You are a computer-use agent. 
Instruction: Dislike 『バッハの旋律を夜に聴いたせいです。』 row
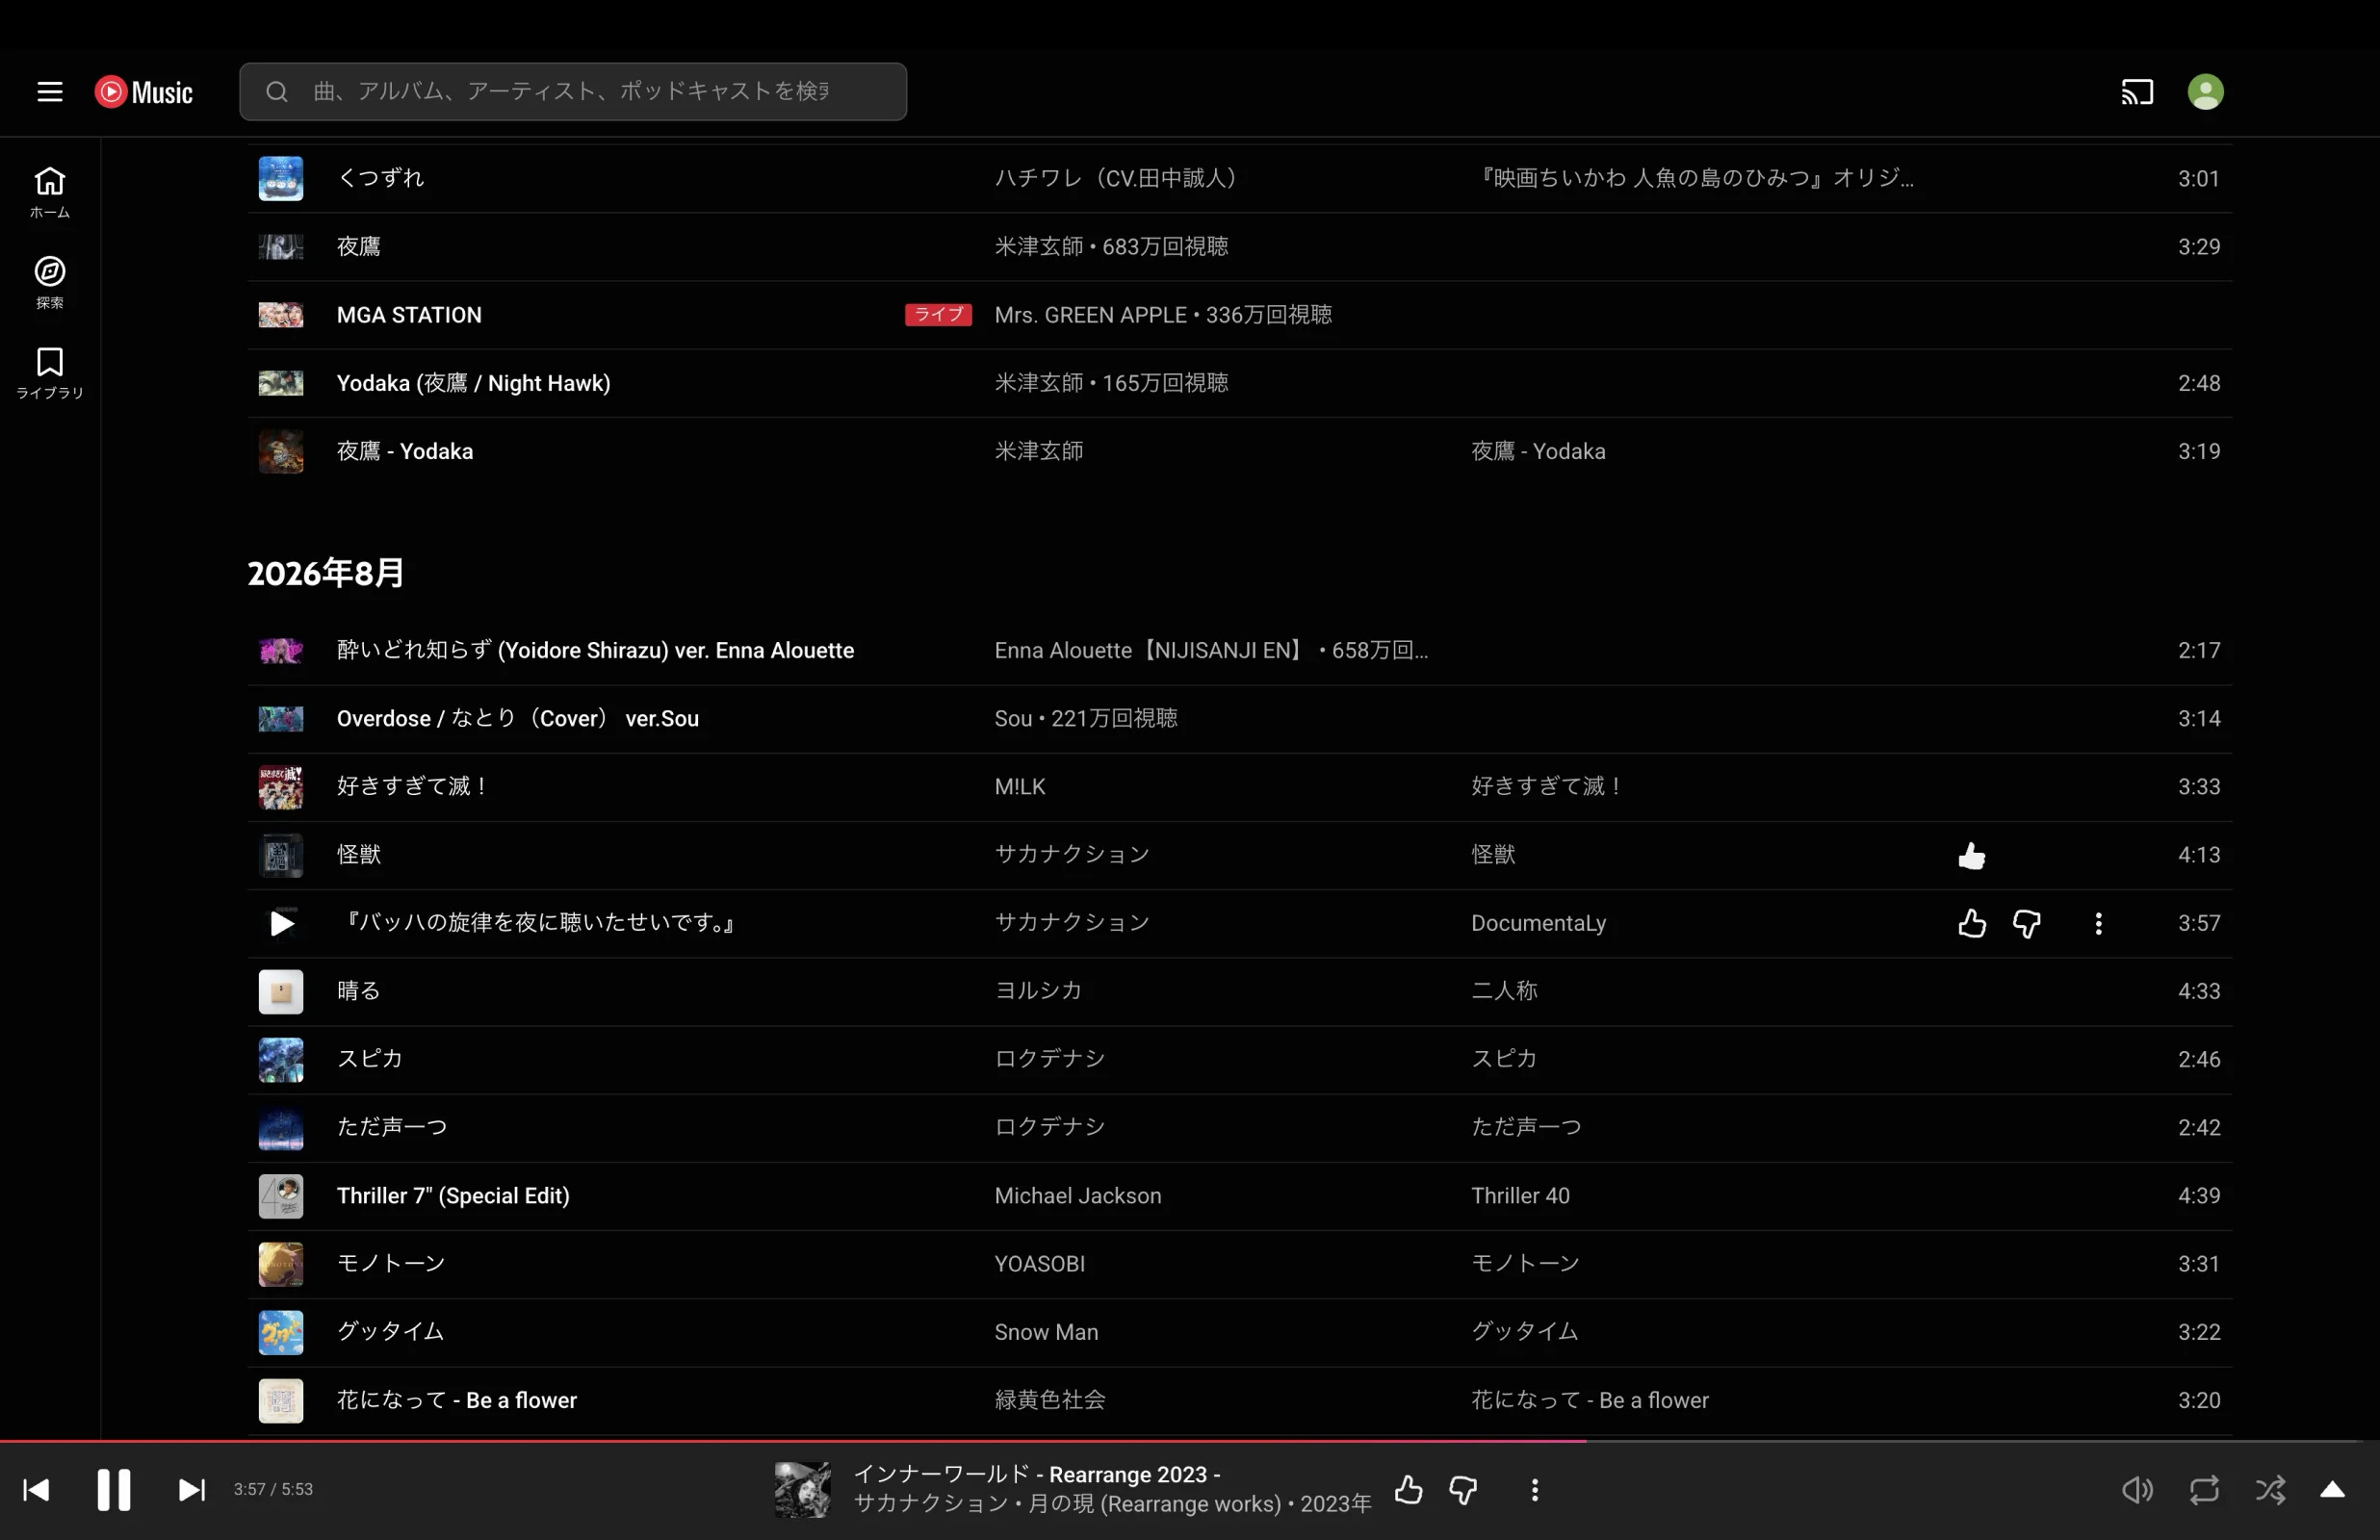[x=2026, y=923]
